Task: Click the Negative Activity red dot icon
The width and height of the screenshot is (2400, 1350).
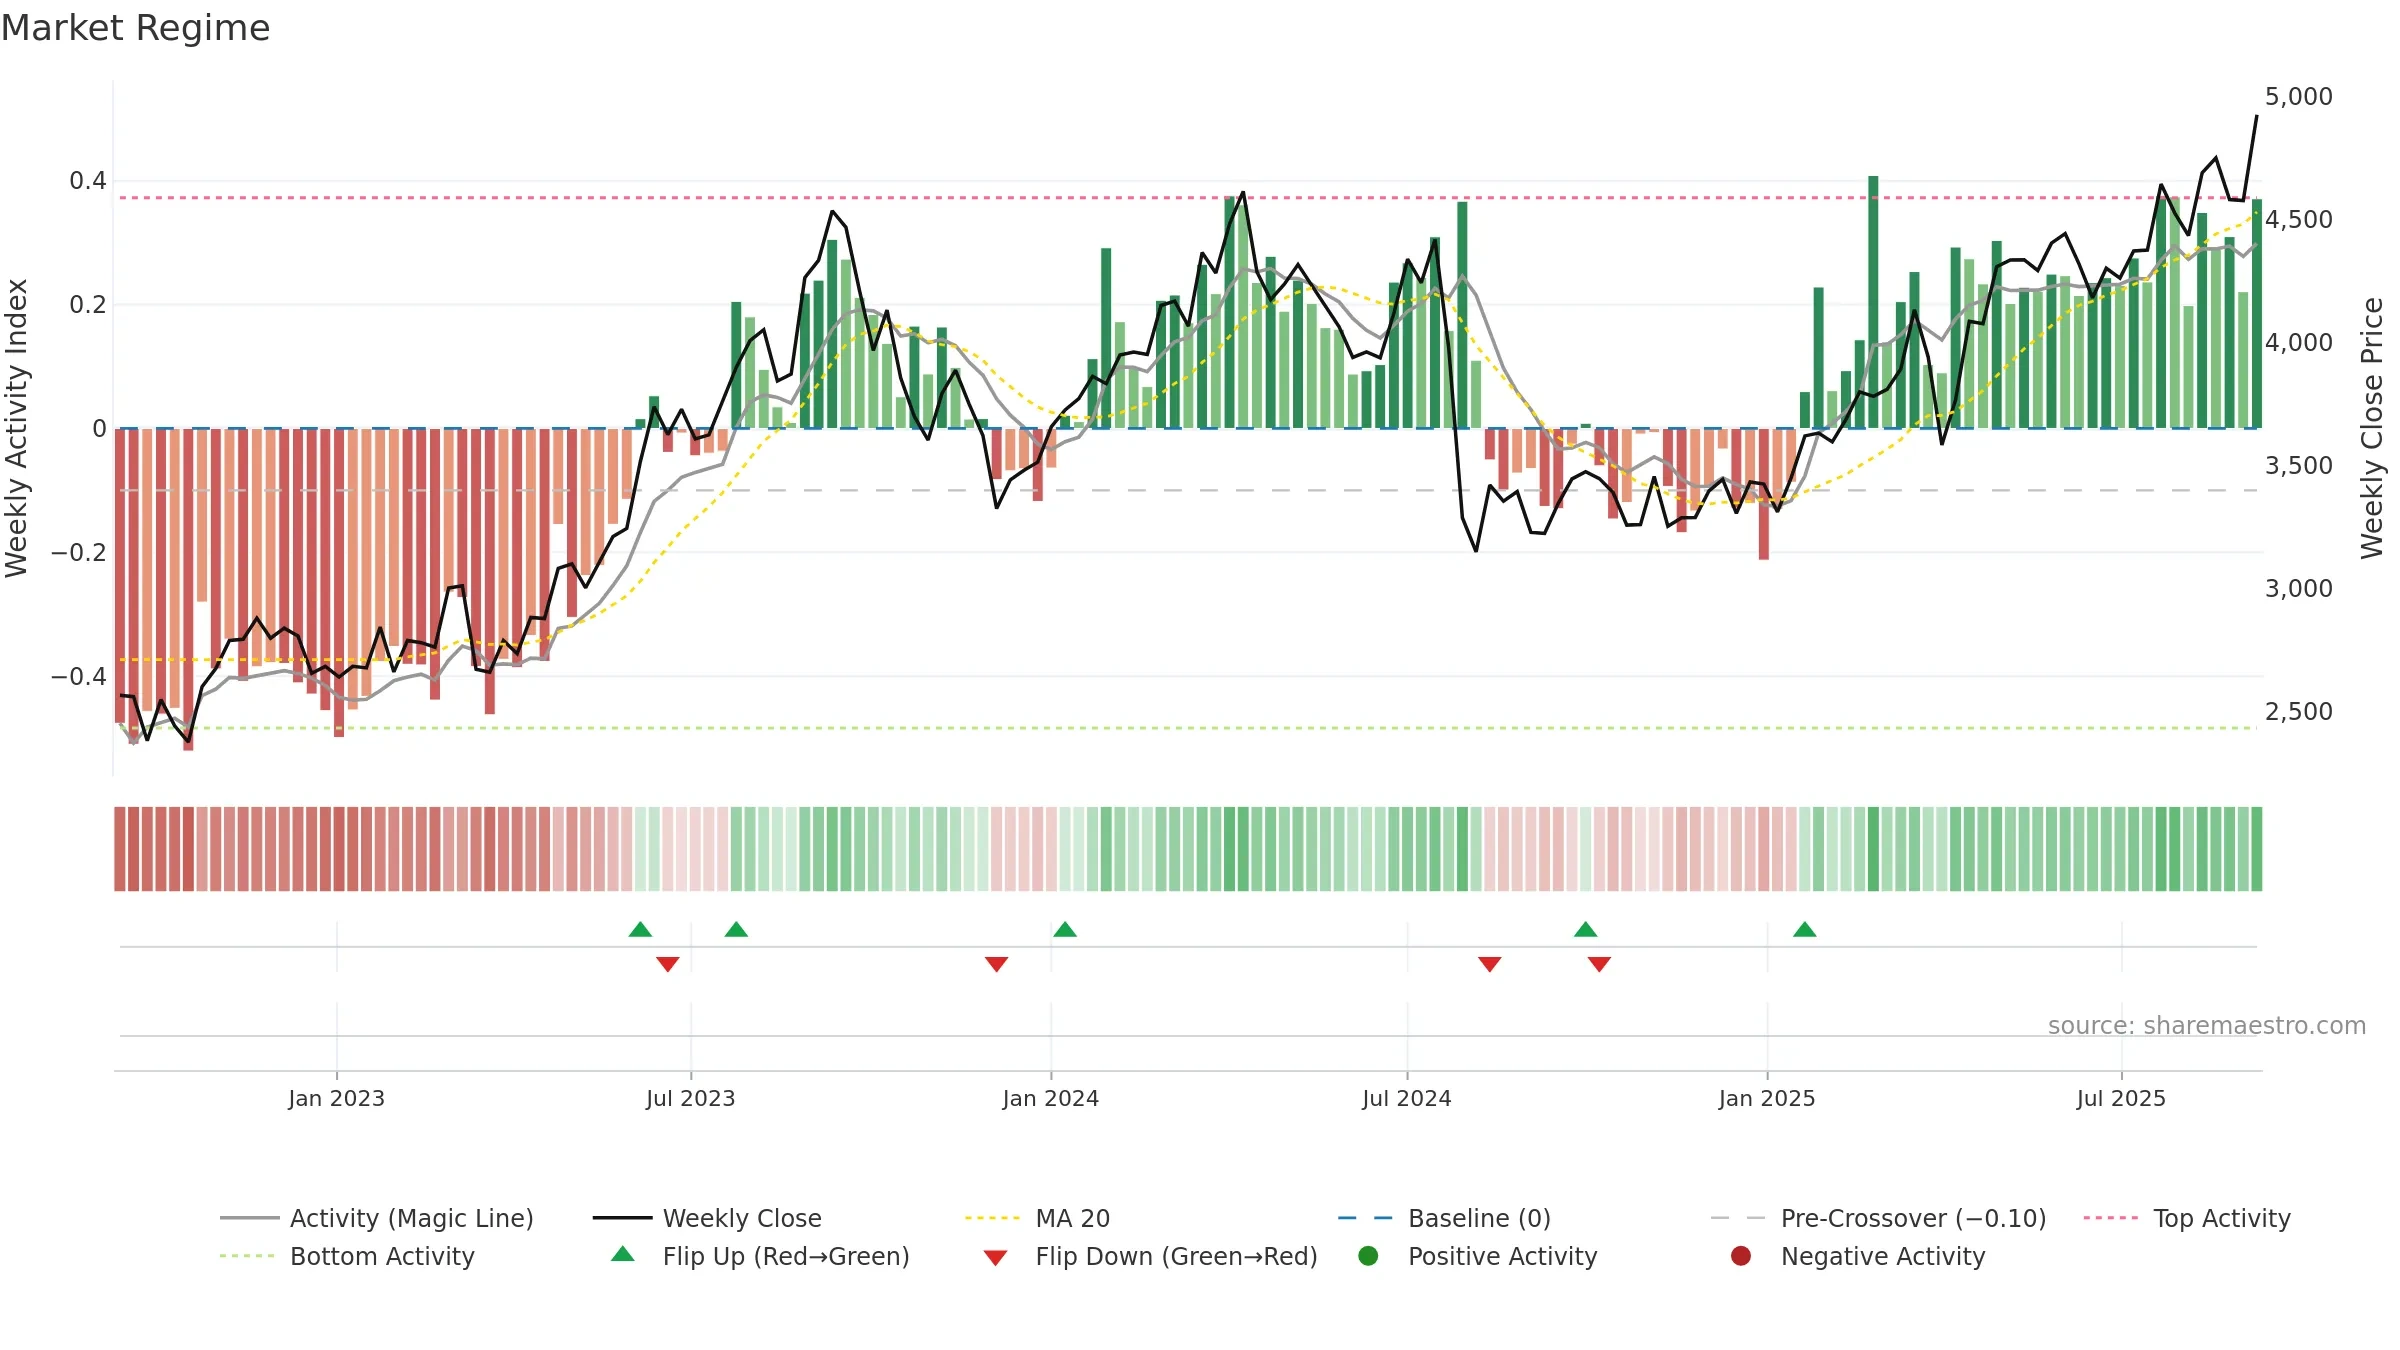Action: pos(1741,1256)
